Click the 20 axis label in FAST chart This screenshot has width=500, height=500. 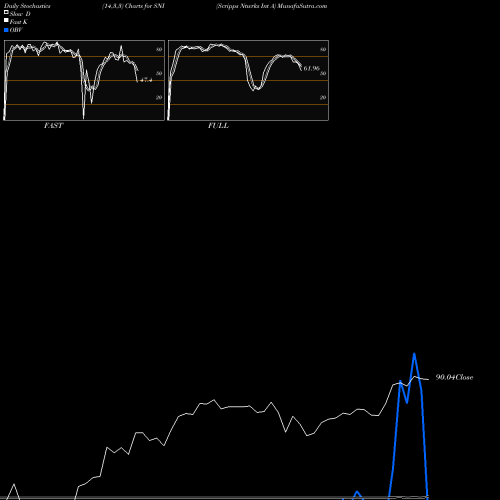point(159,97)
